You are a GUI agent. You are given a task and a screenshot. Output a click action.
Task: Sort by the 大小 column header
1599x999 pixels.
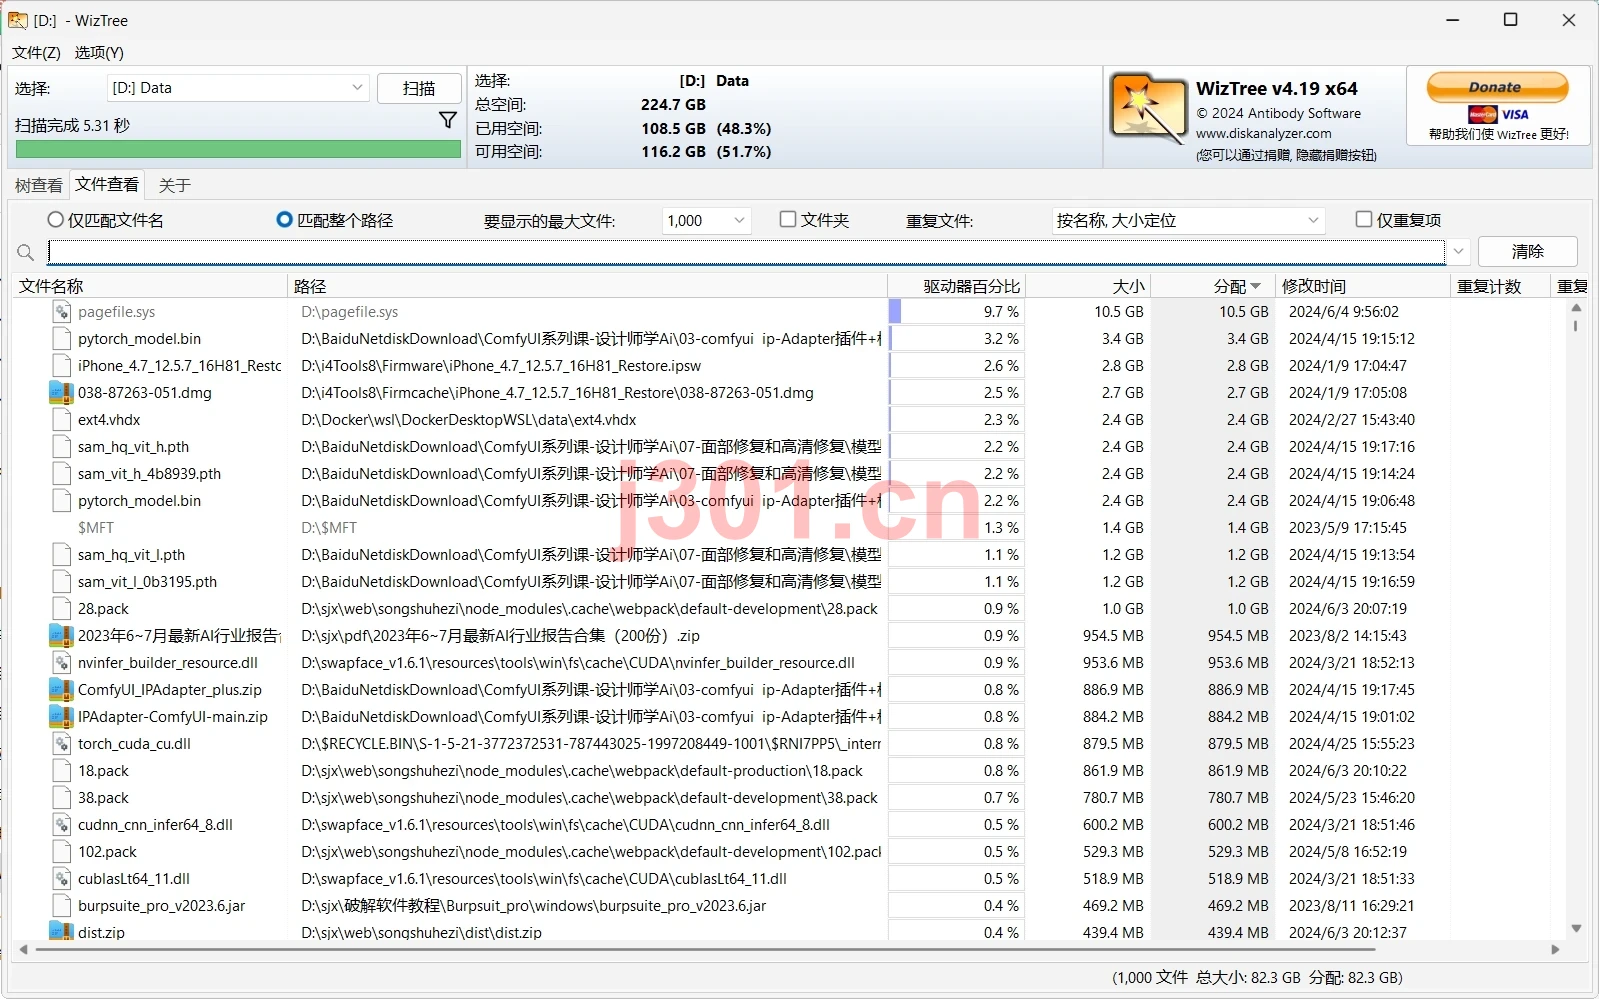(x=1088, y=286)
